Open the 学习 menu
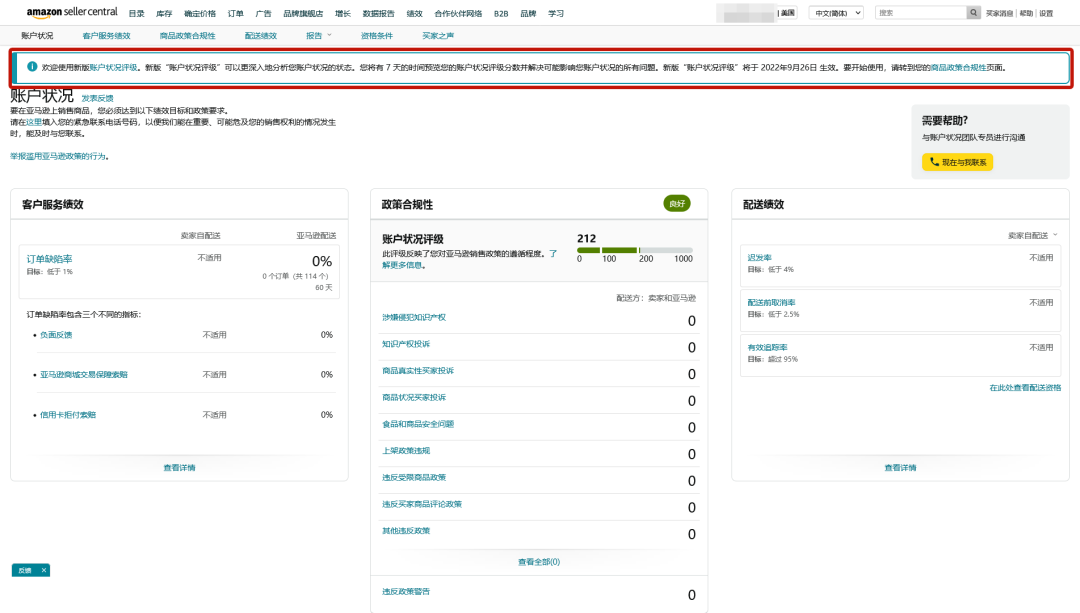Viewport: 1080px width, 613px height. tap(556, 14)
